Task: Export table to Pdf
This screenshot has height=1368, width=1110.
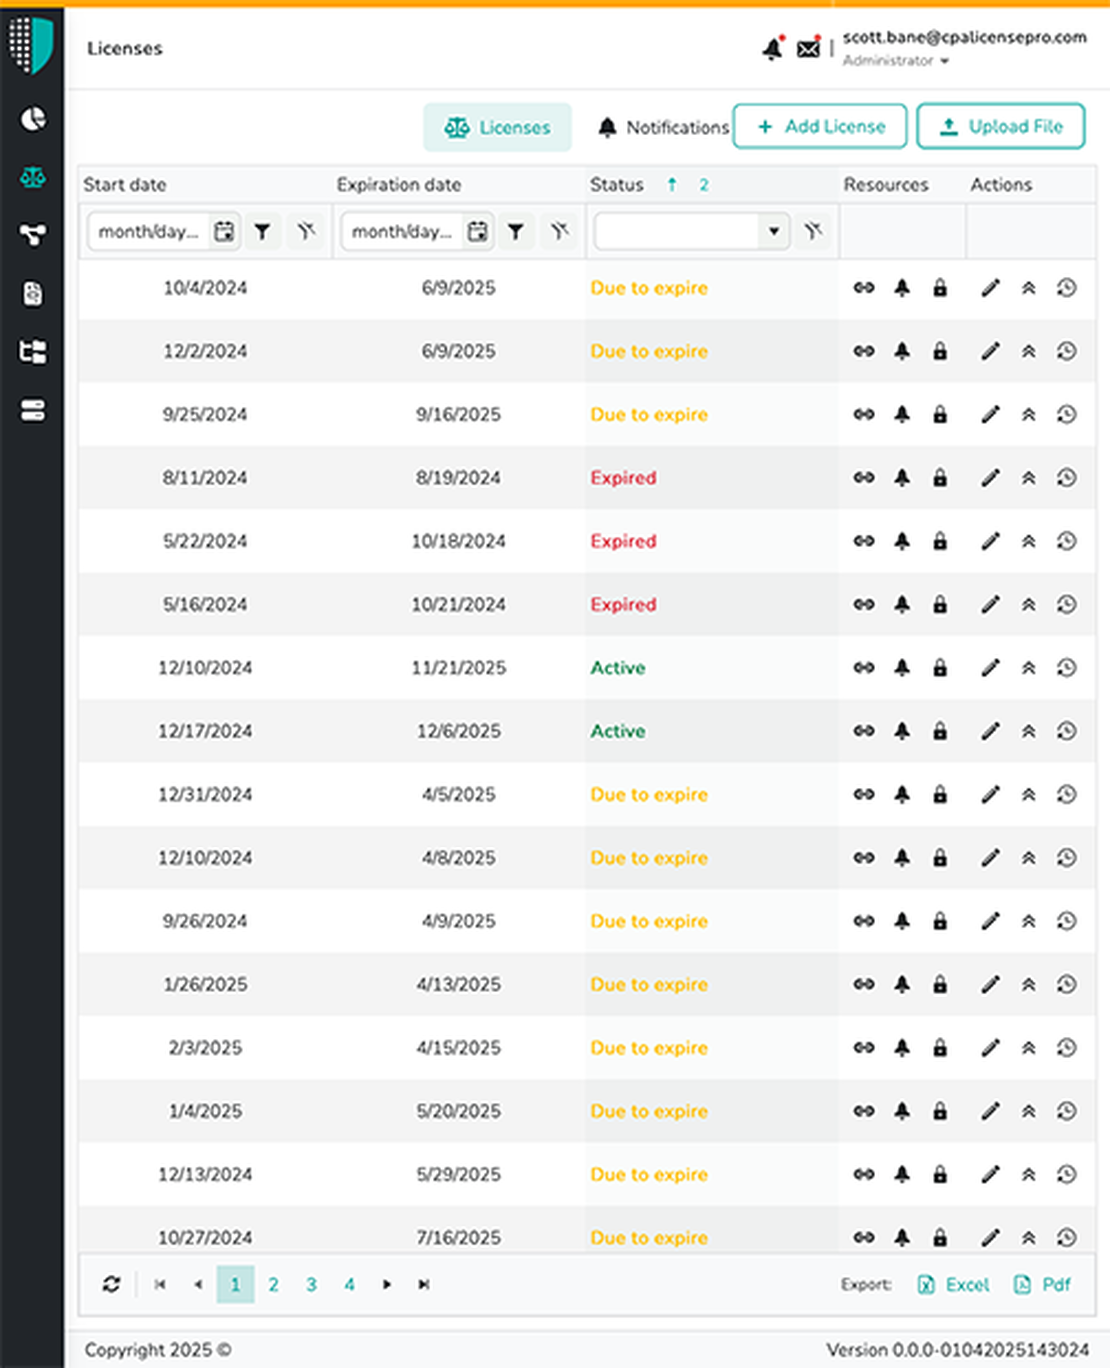Action: pos(1042,1285)
